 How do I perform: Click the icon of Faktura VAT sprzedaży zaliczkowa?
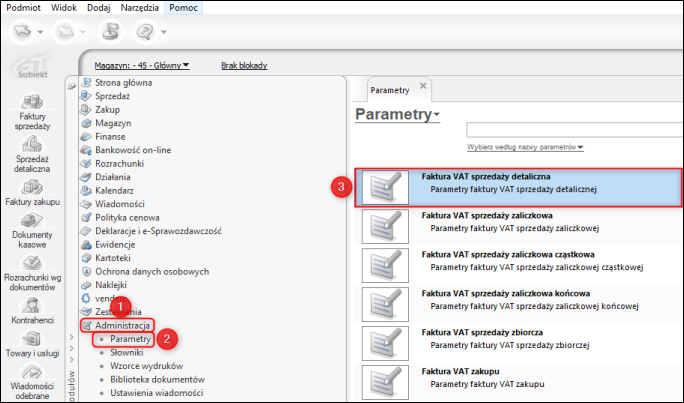click(385, 226)
